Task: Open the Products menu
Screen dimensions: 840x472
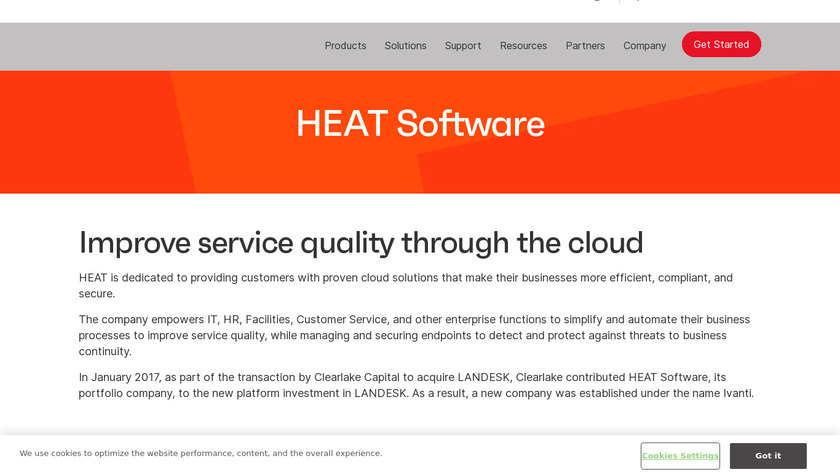Action: click(x=345, y=46)
